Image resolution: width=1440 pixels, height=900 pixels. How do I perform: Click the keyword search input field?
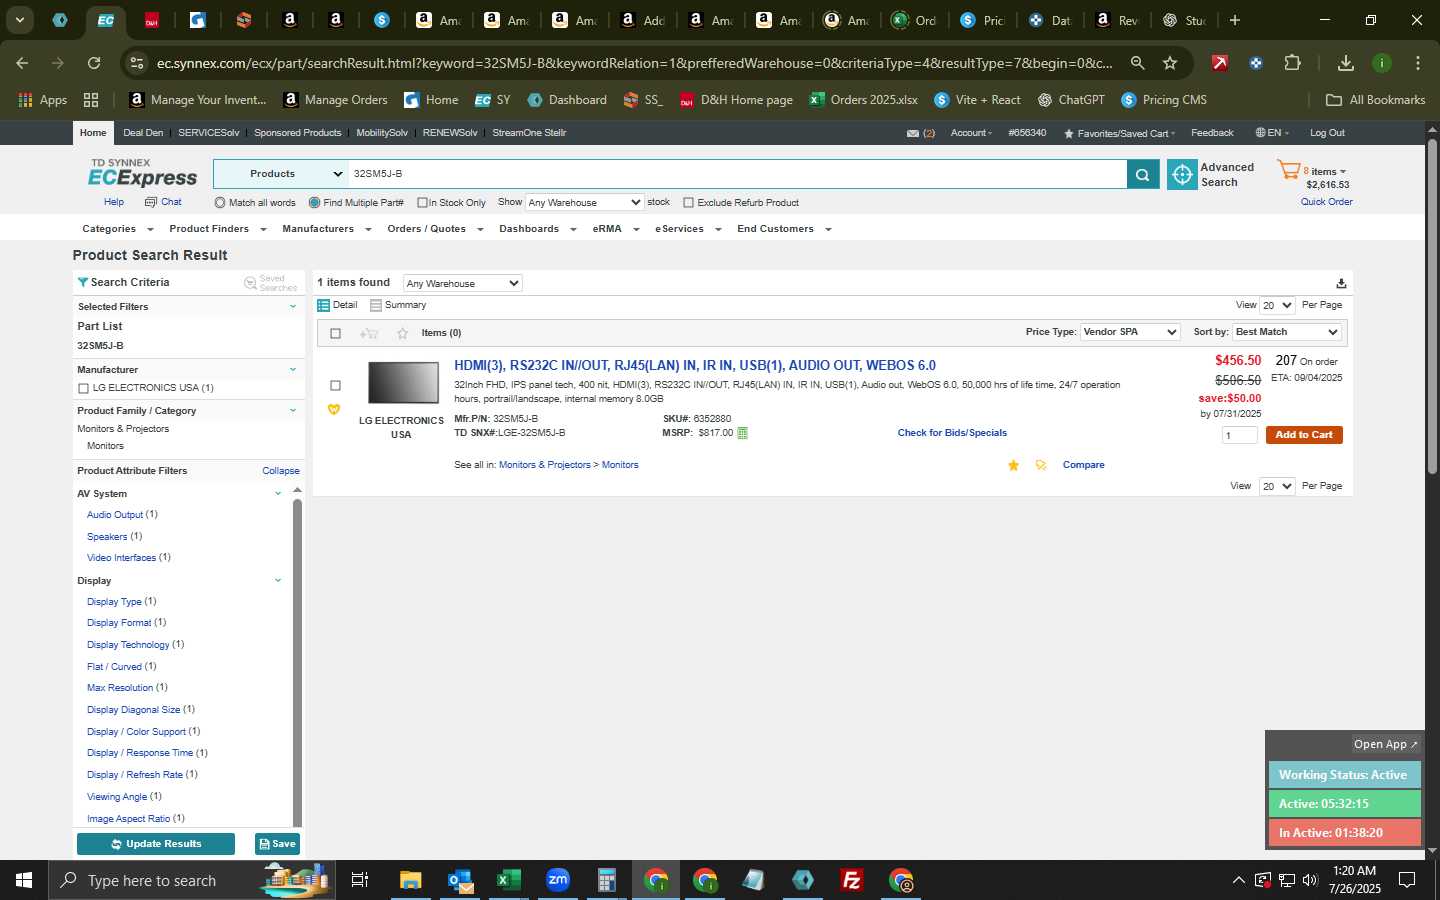pos(737,174)
